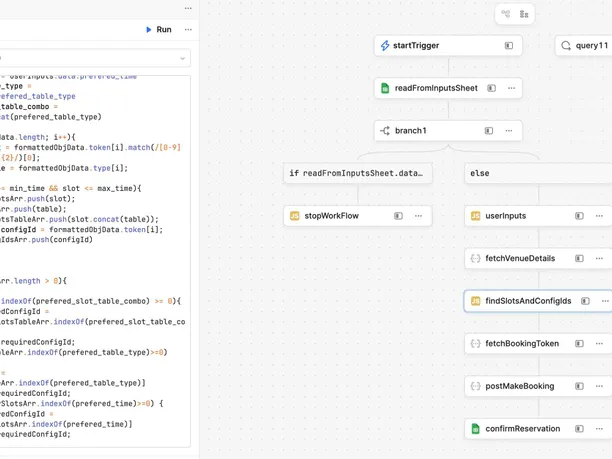Open the top panel three-dot menu
Screen dimensions: 612x459
188,8
